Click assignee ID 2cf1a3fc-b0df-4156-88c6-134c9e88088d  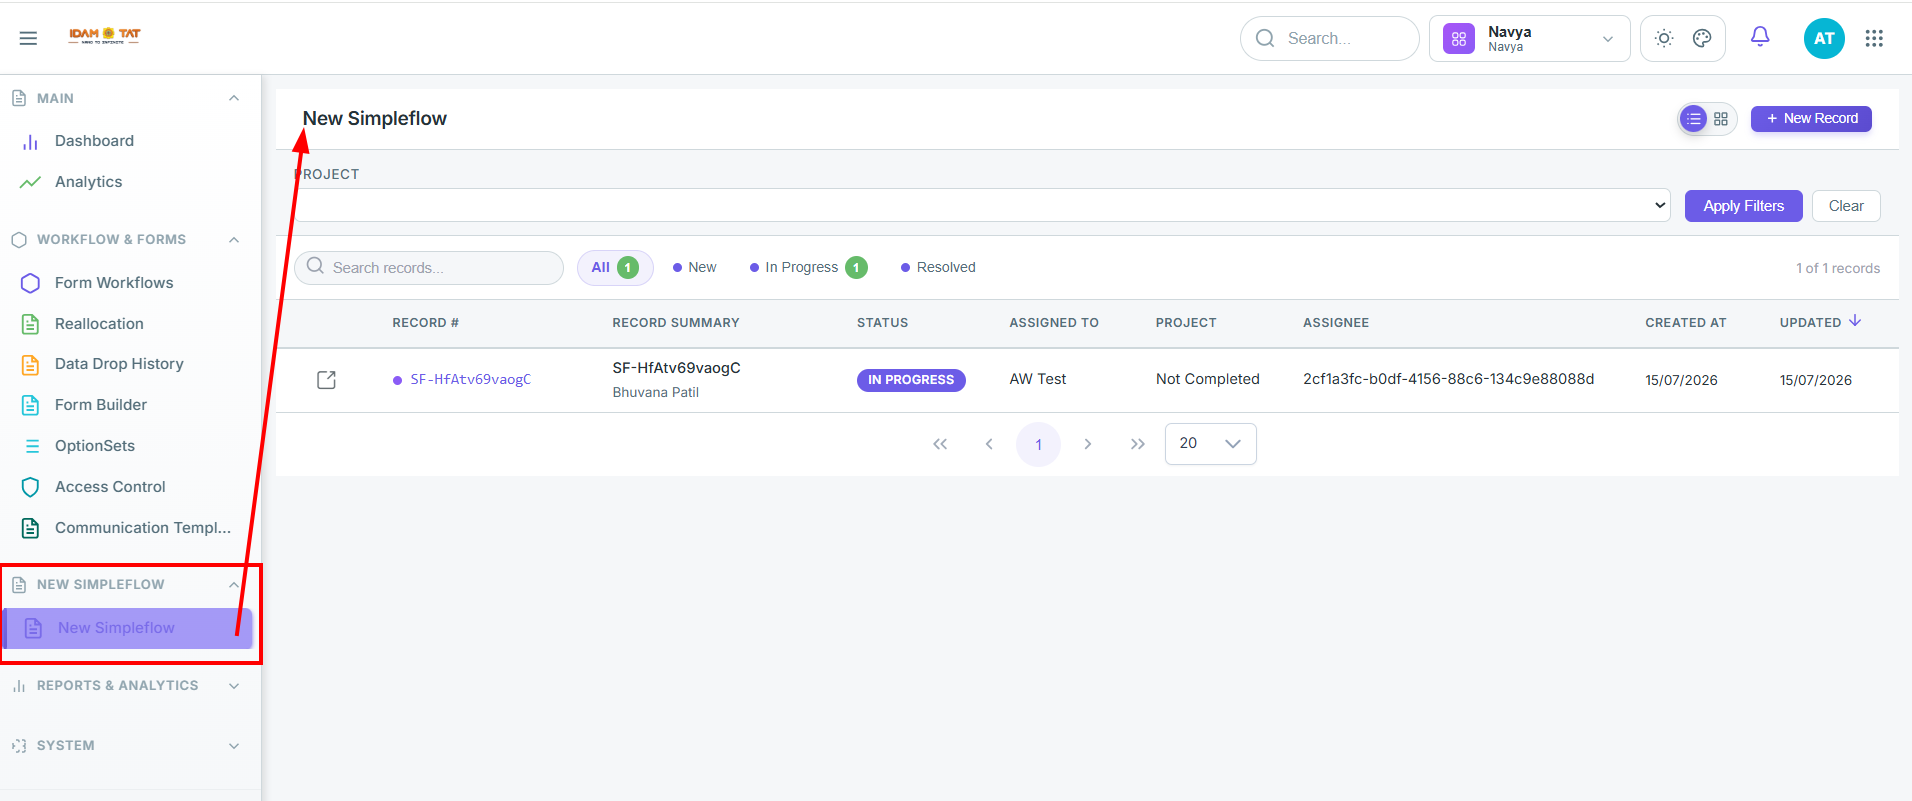point(1448,379)
